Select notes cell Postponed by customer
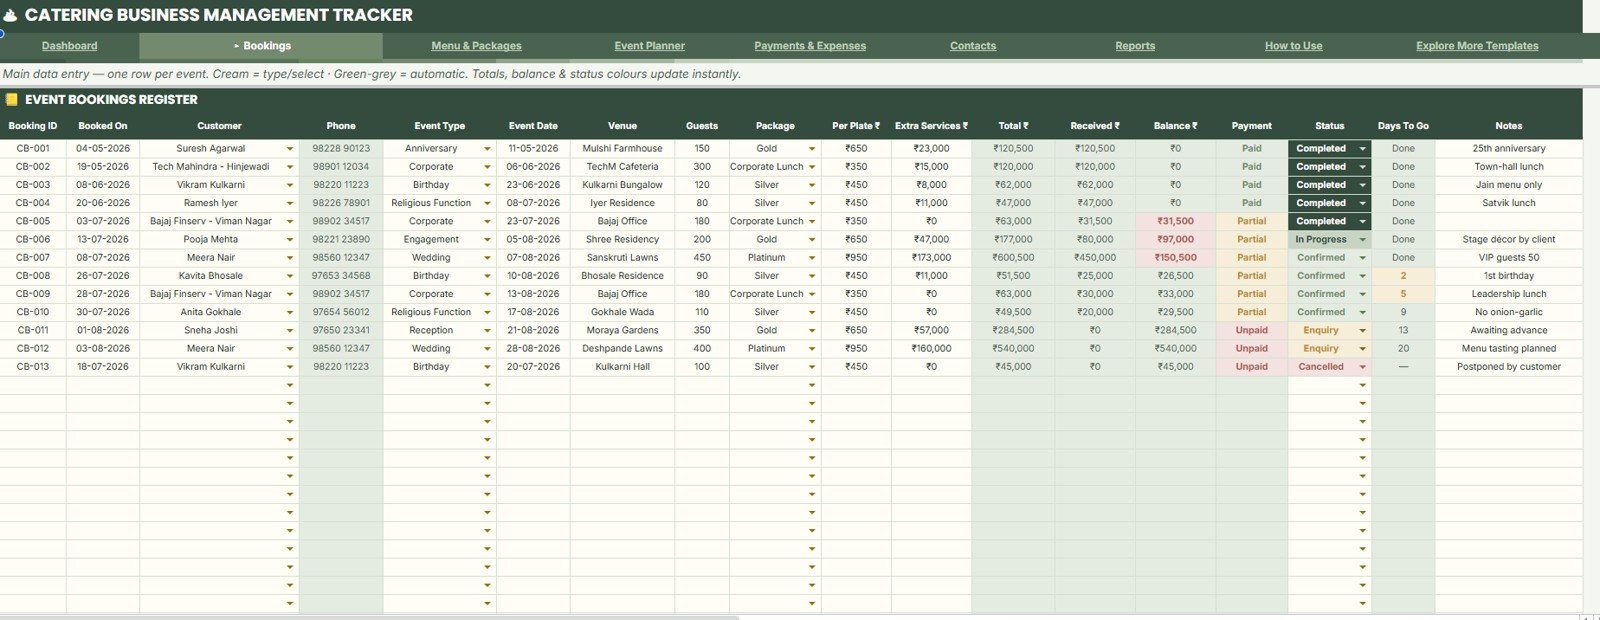The image size is (1600, 620). point(1509,366)
